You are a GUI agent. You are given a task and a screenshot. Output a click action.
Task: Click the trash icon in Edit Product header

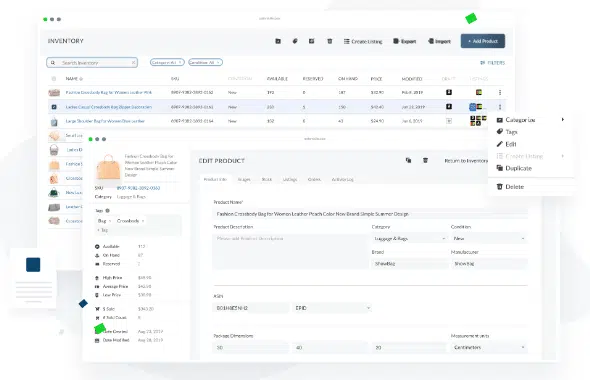(425, 160)
